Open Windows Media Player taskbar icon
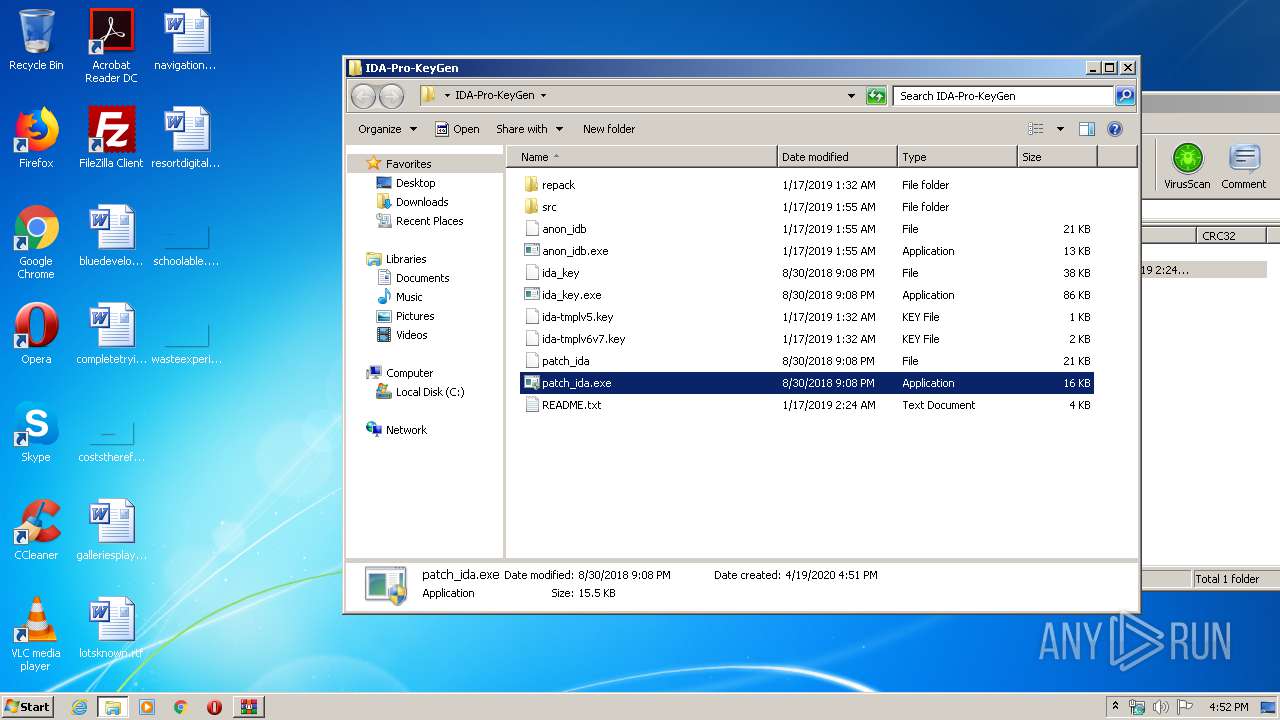This screenshot has width=1280, height=720. (x=147, y=707)
